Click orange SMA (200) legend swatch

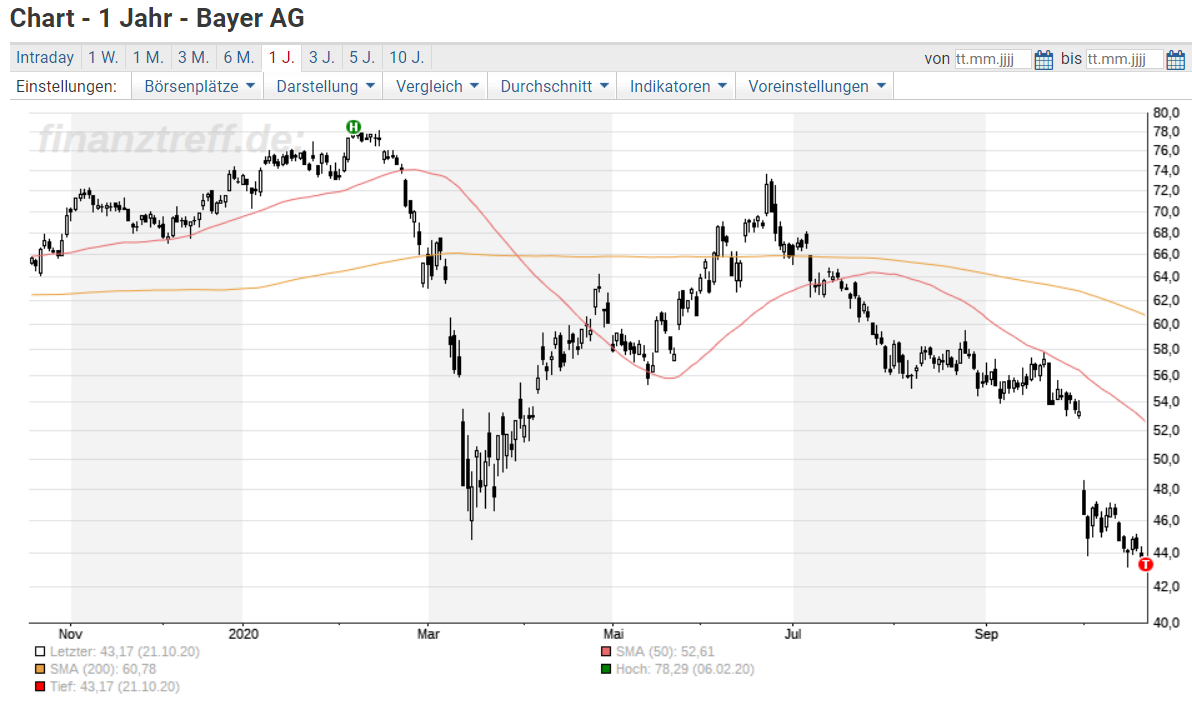40,669
